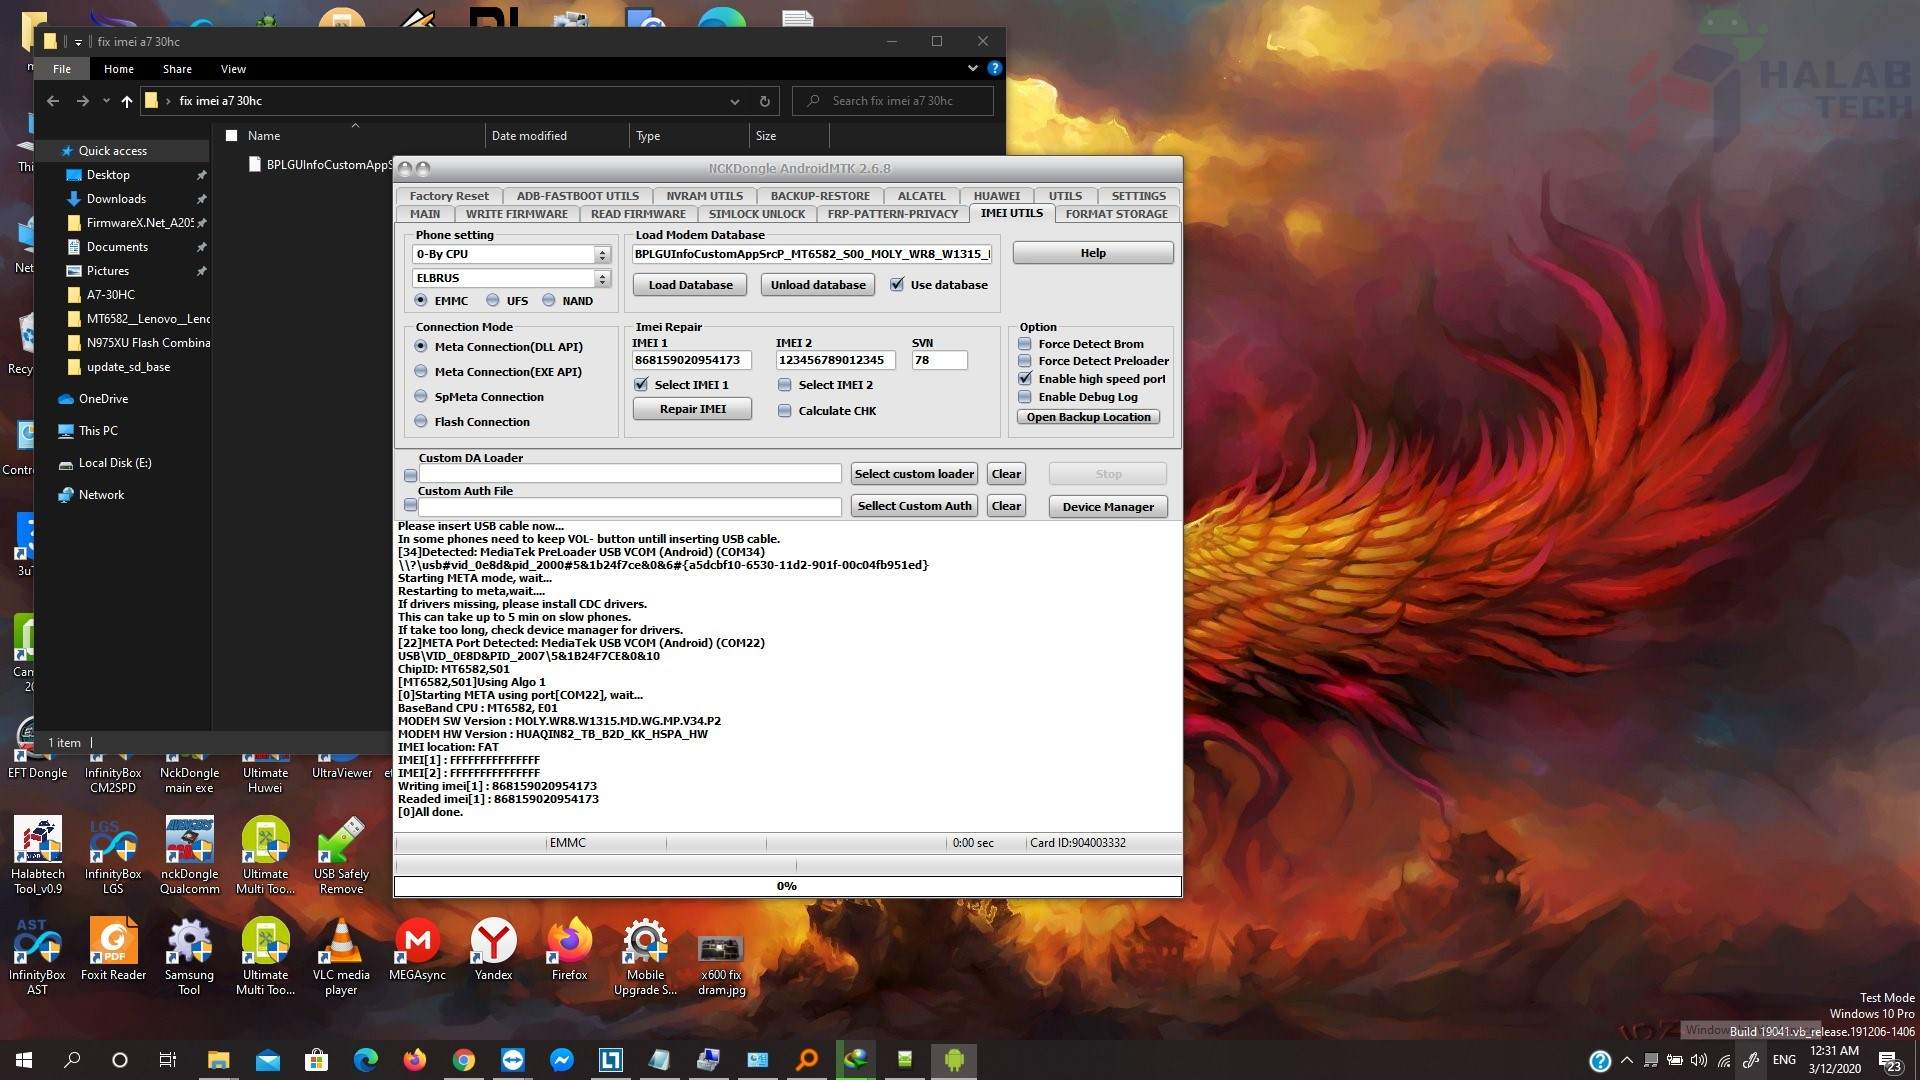Open VLC media player desktop icon
1920x1080 pixels.
(341, 956)
